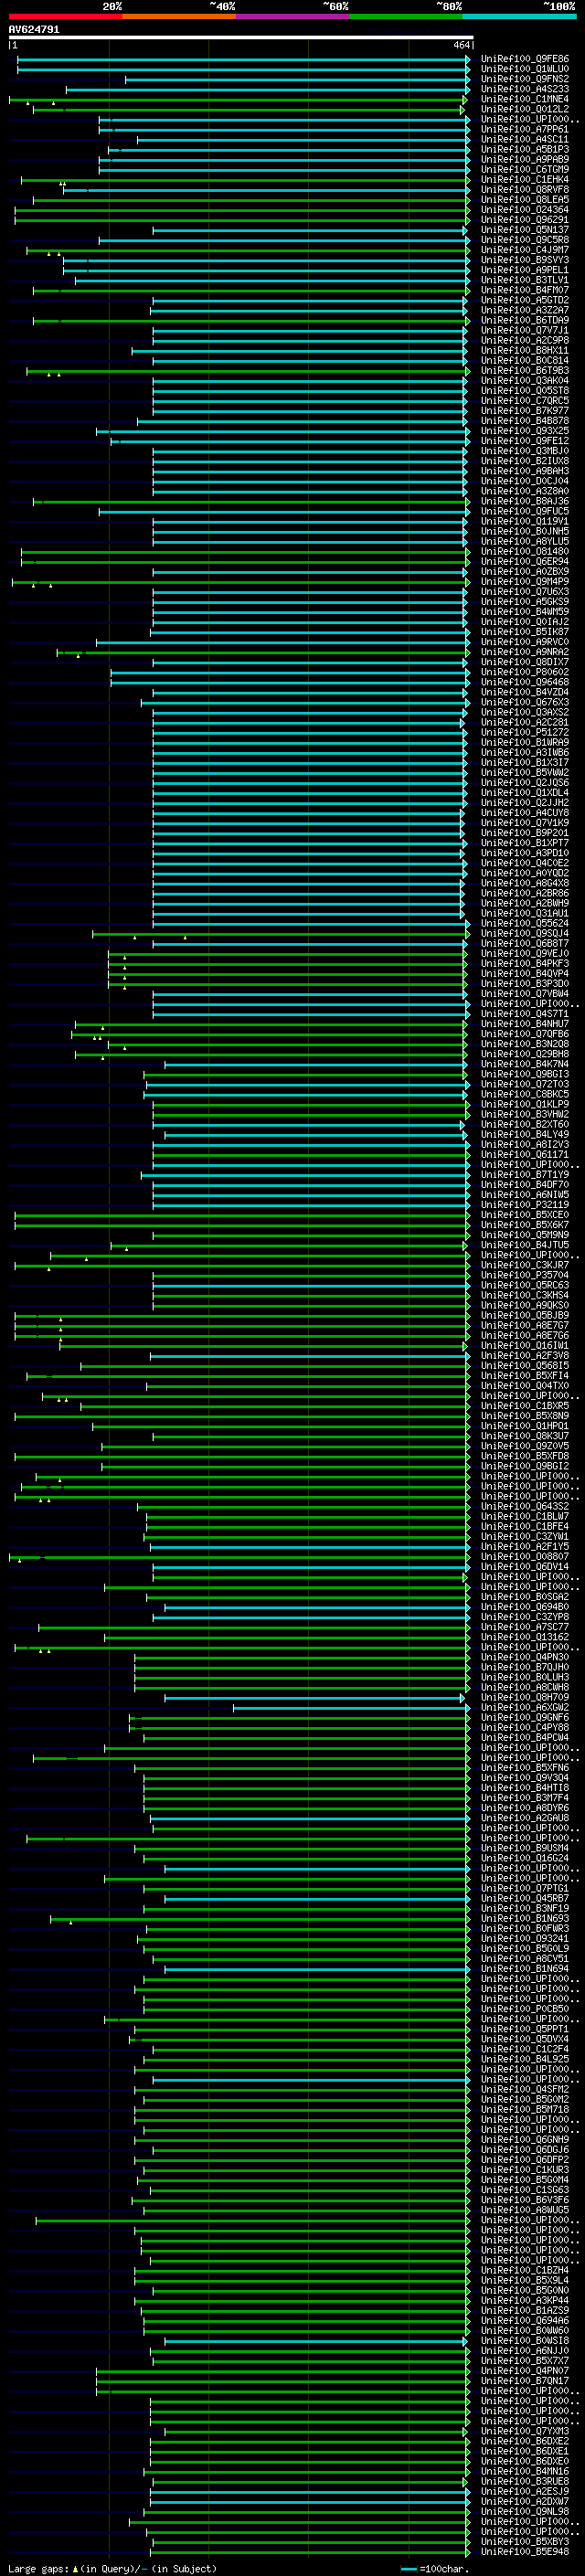This screenshot has width=585, height=2576.
Task: Click UniRef100_A9PAB9 label
Action: 524,159
